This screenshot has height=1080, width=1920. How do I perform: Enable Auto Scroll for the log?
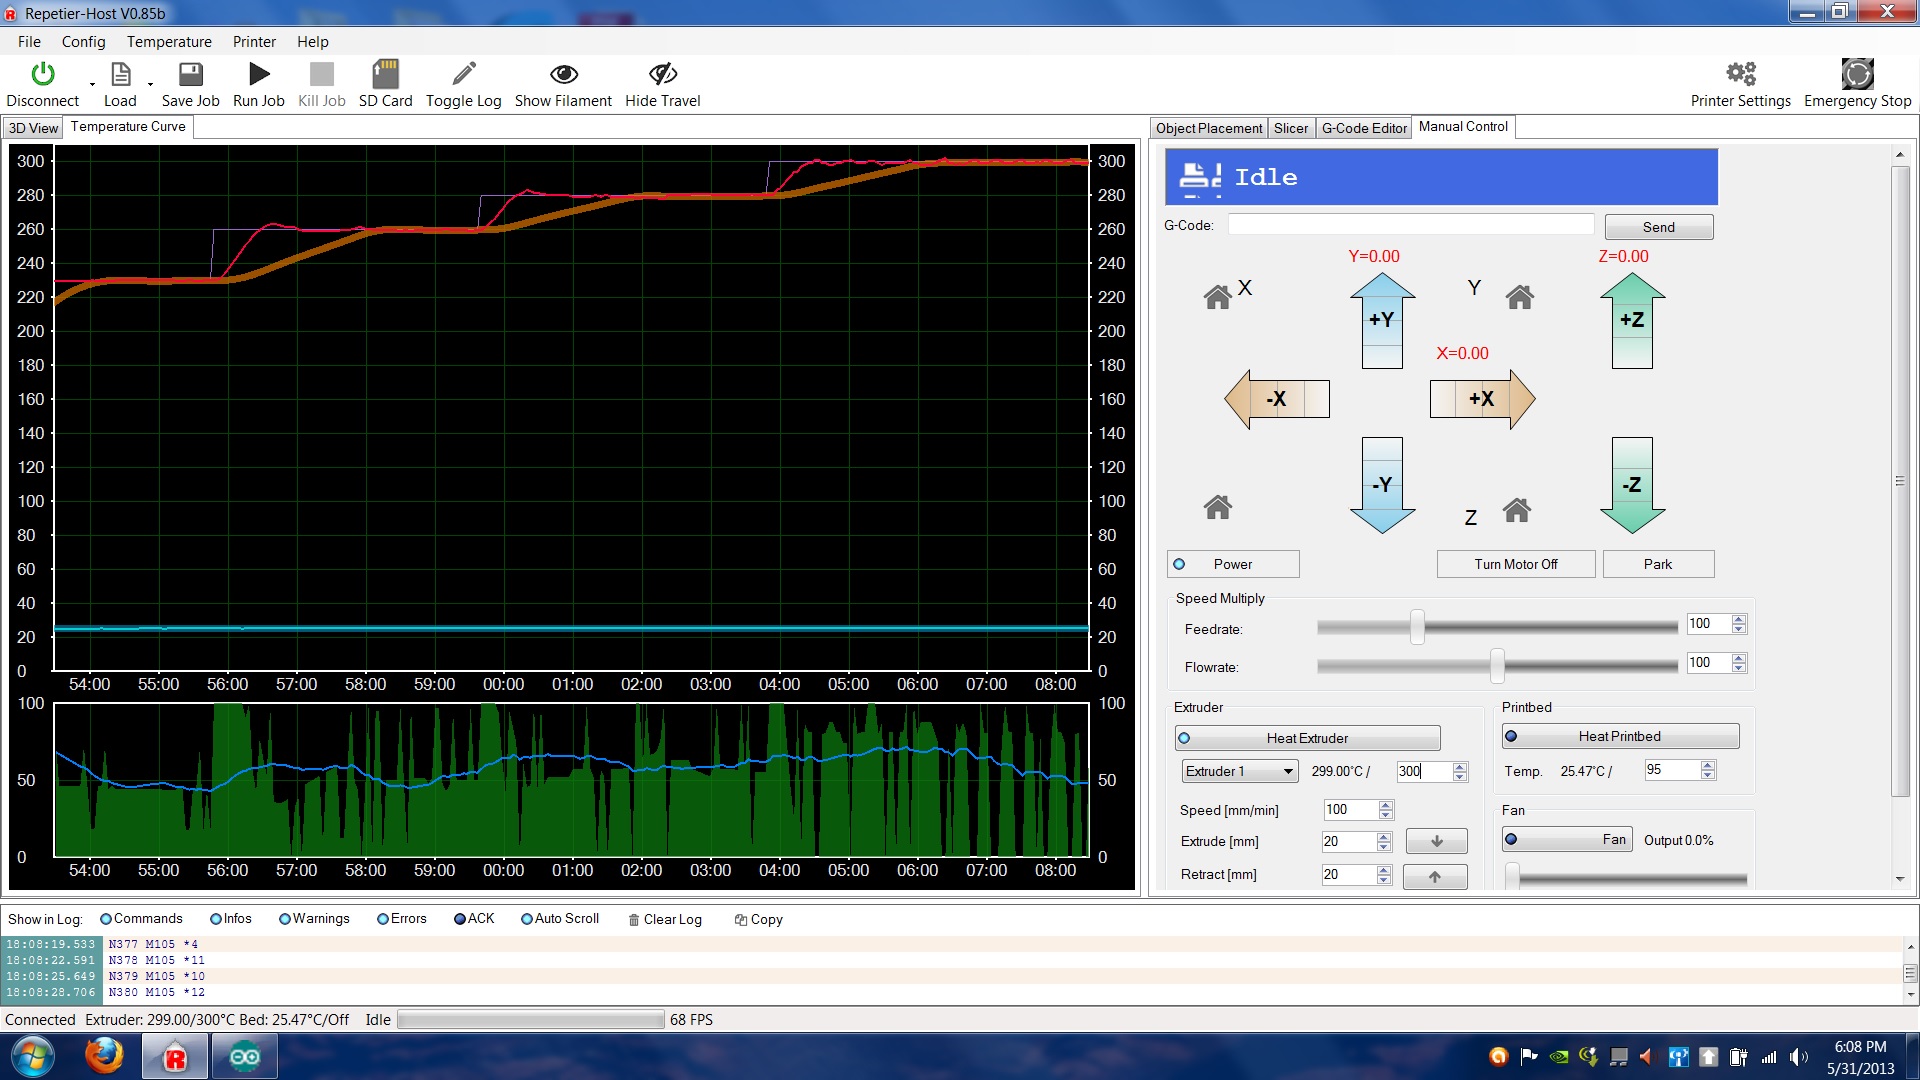pos(527,919)
